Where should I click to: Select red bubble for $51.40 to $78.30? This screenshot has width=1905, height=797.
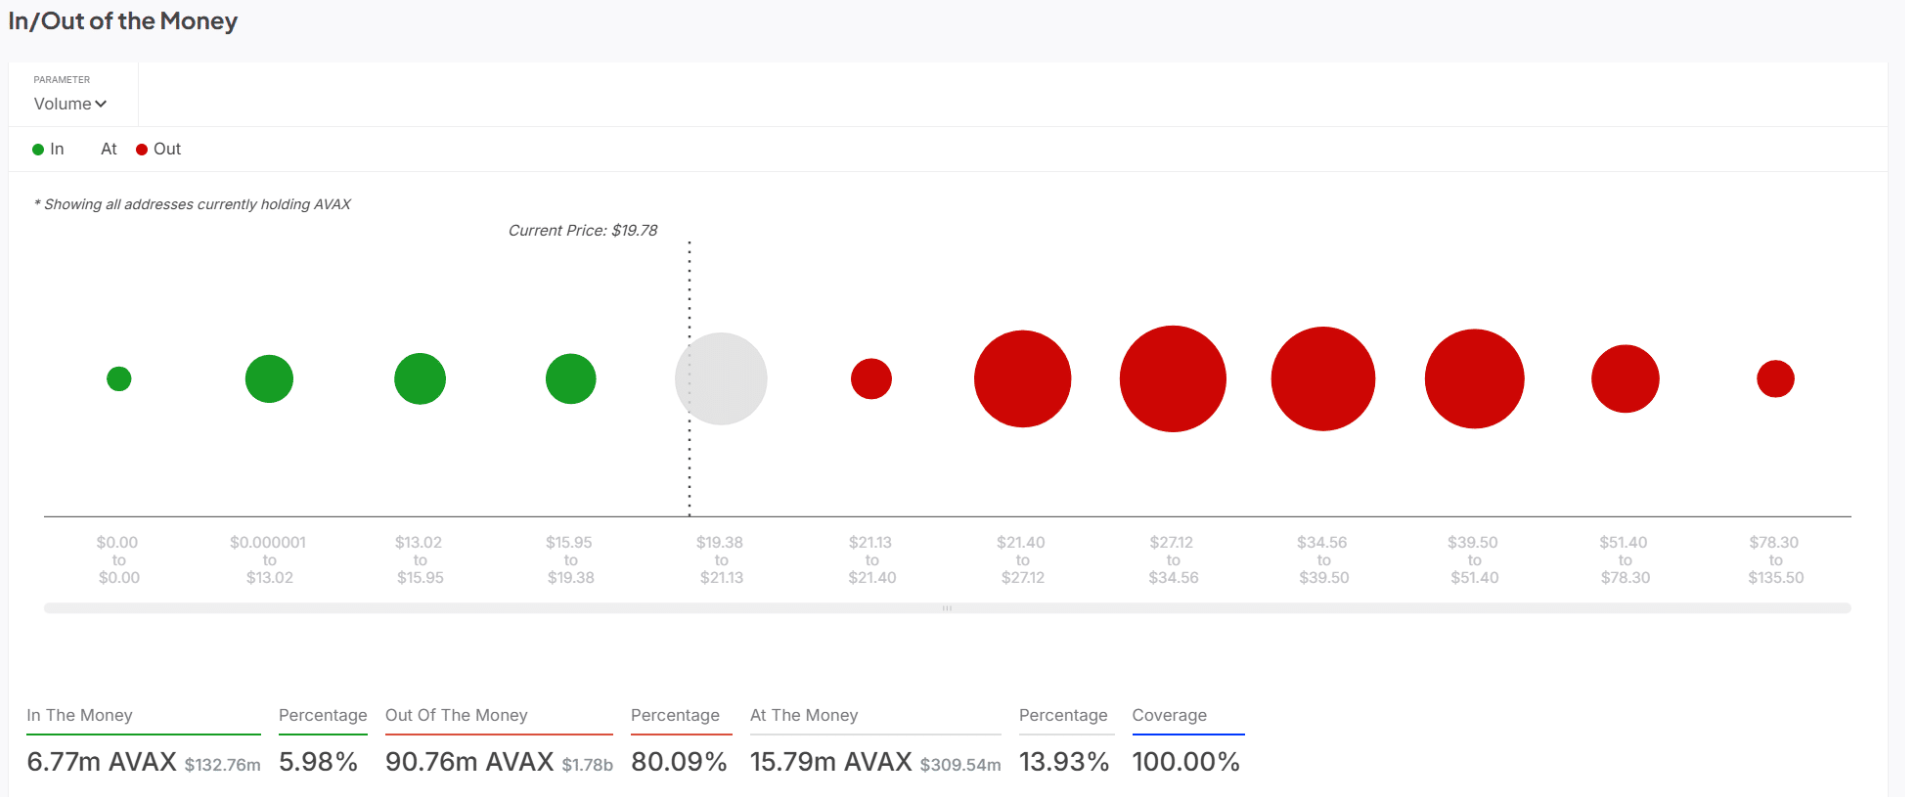coord(1625,379)
